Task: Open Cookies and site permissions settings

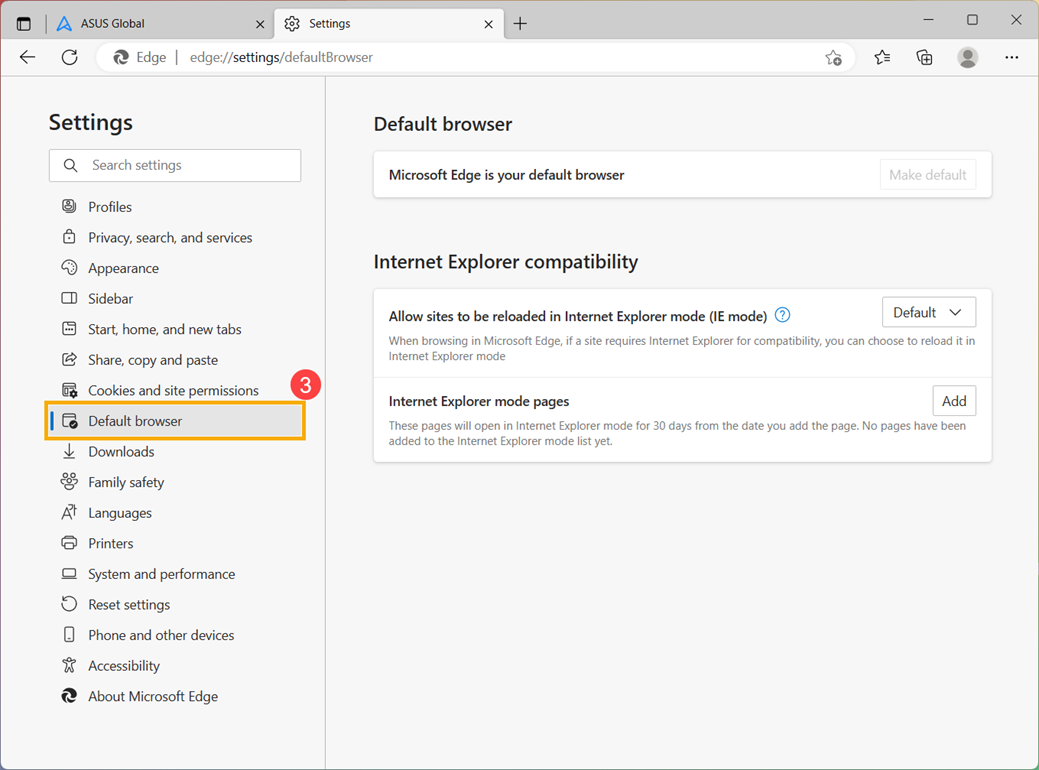Action: [x=172, y=390]
